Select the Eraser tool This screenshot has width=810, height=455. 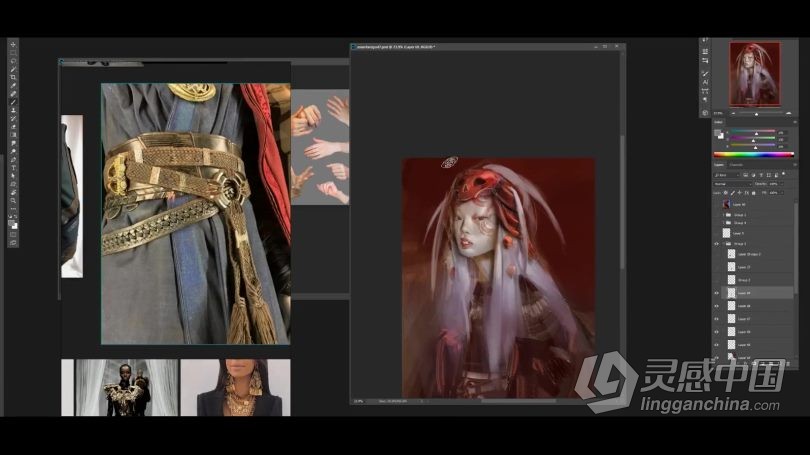[13, 127]
